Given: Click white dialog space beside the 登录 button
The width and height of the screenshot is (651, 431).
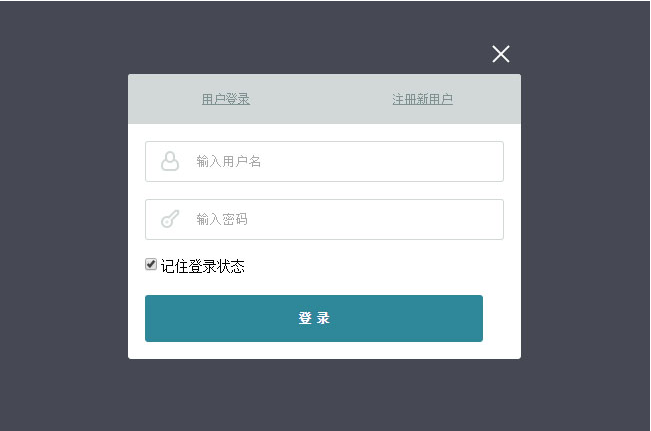Looking at the screenshot, I should (x=501, y=318).
